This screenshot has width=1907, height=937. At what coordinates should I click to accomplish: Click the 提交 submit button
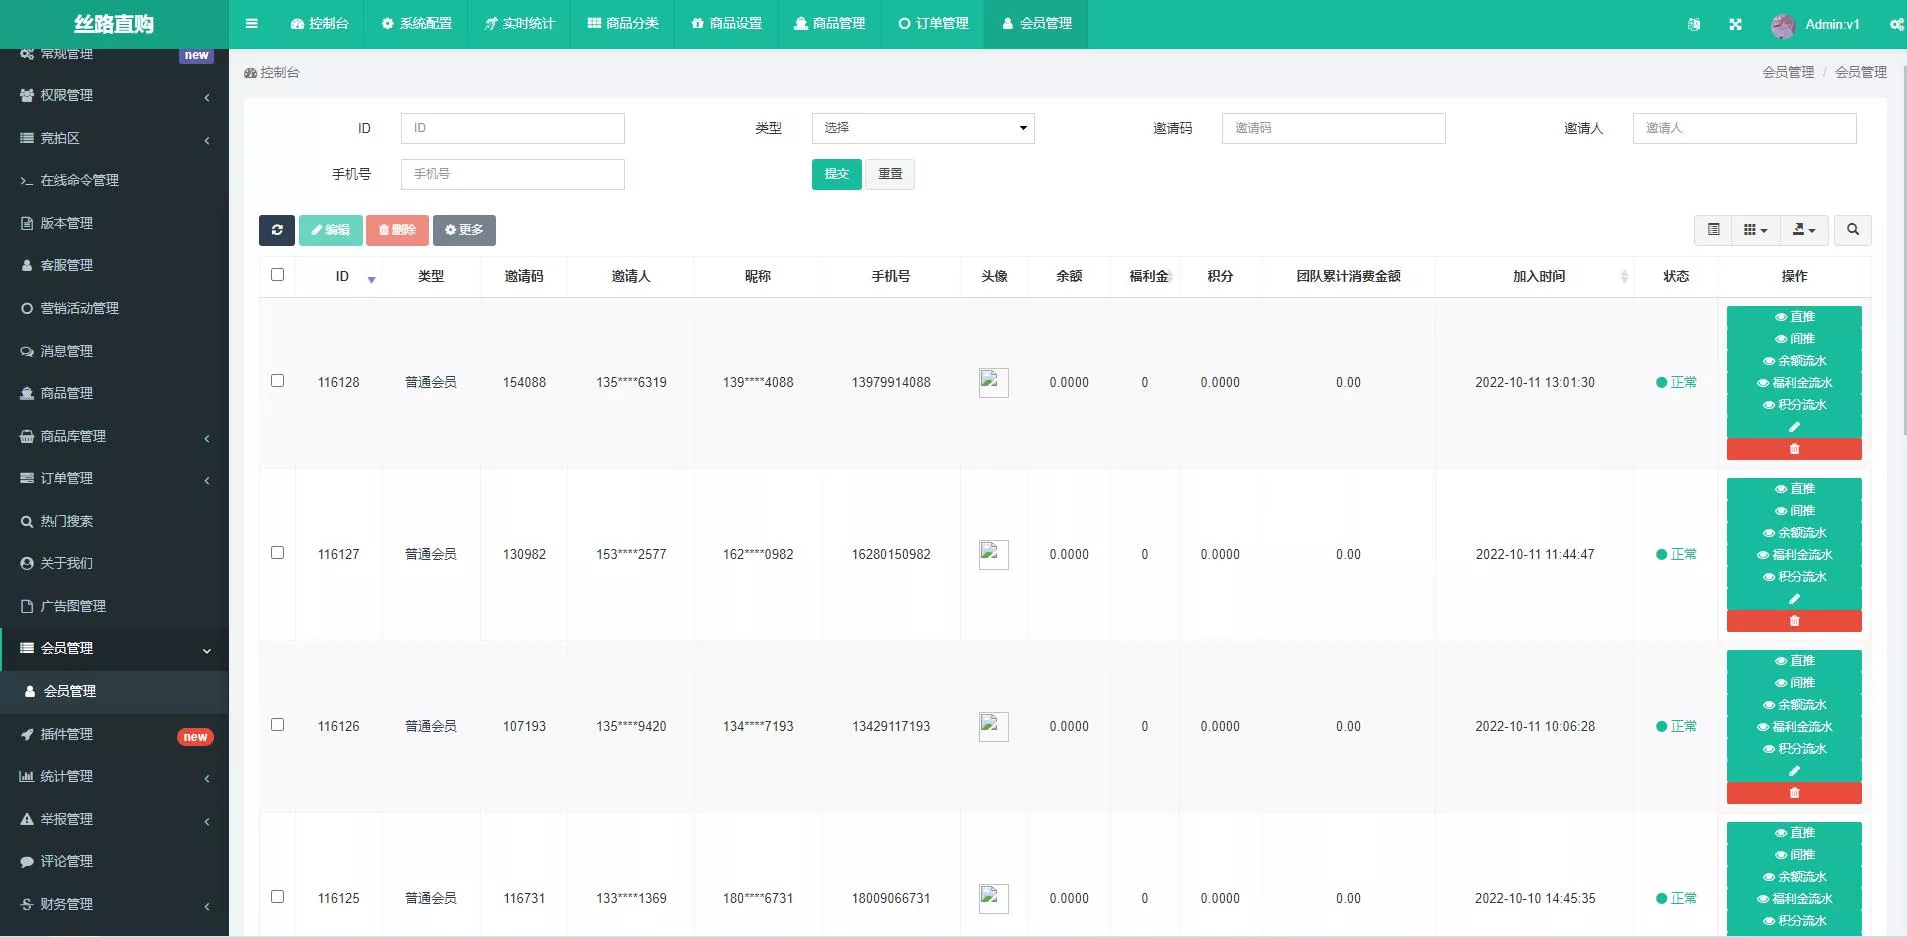click(x=835, y=174)
